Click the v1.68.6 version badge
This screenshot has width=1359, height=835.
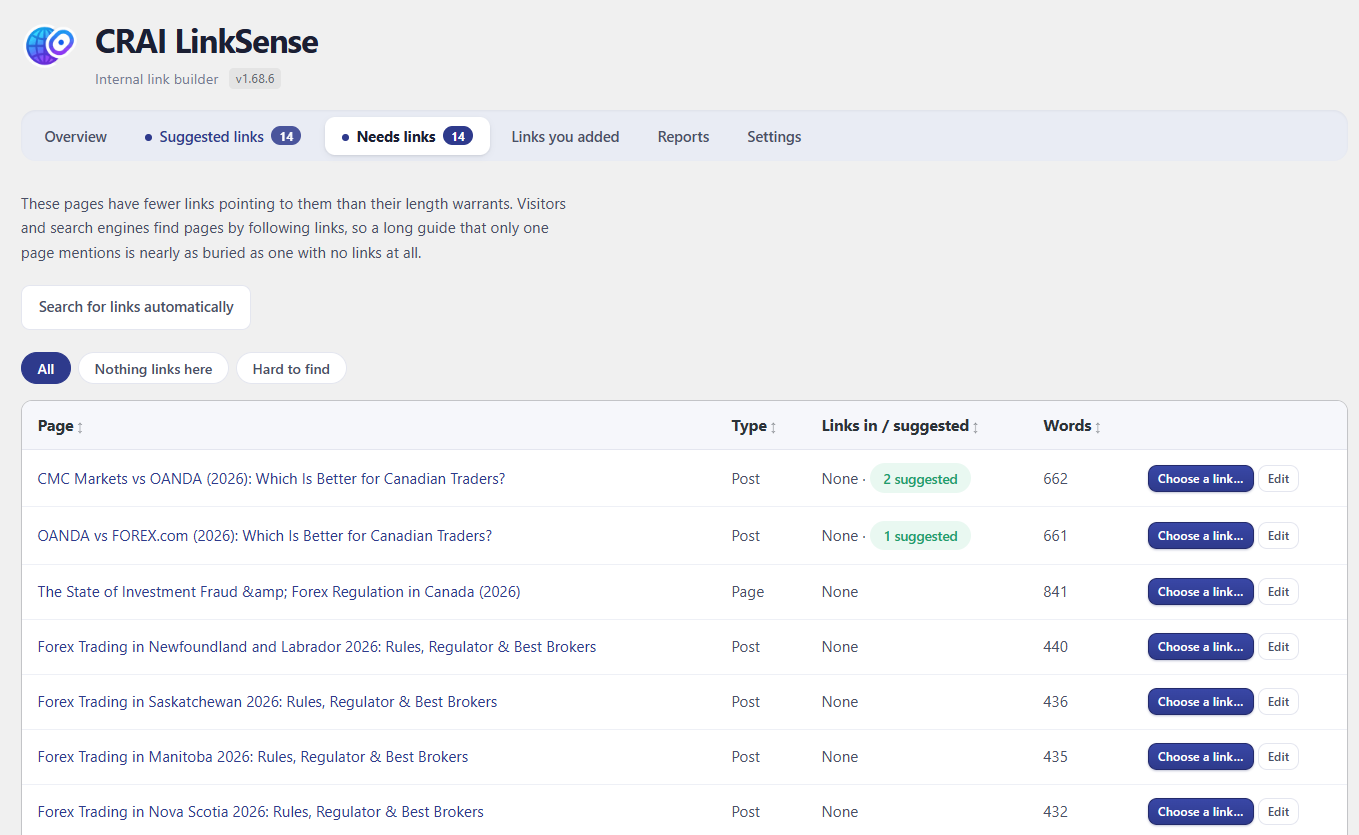[255, 79]
